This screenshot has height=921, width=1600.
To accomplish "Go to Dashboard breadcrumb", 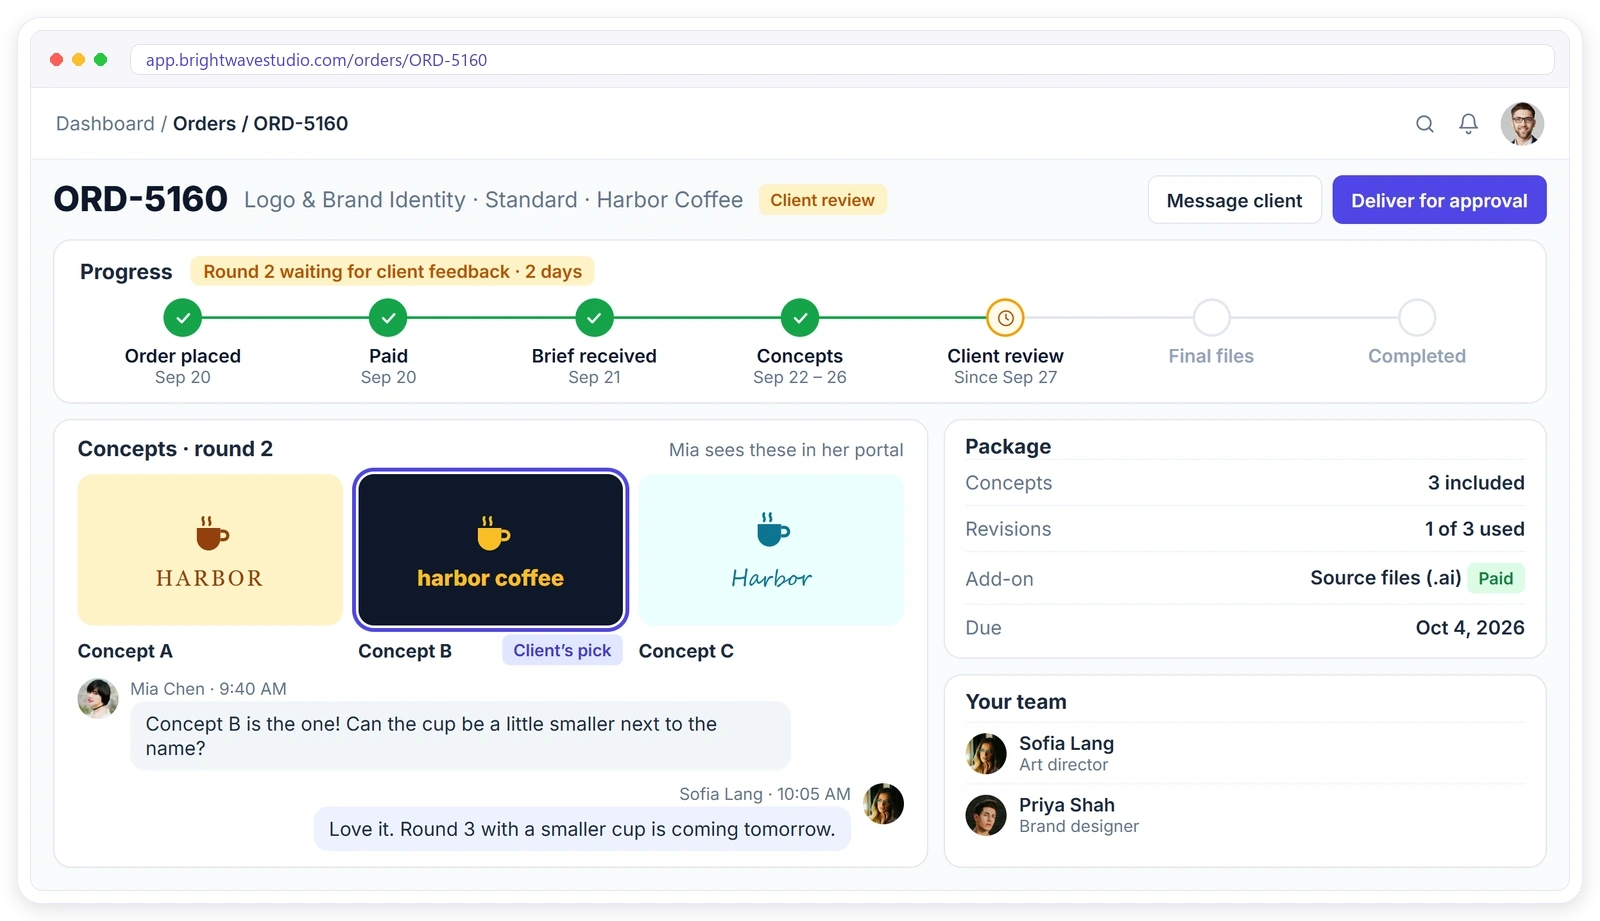I will (105, 124).
